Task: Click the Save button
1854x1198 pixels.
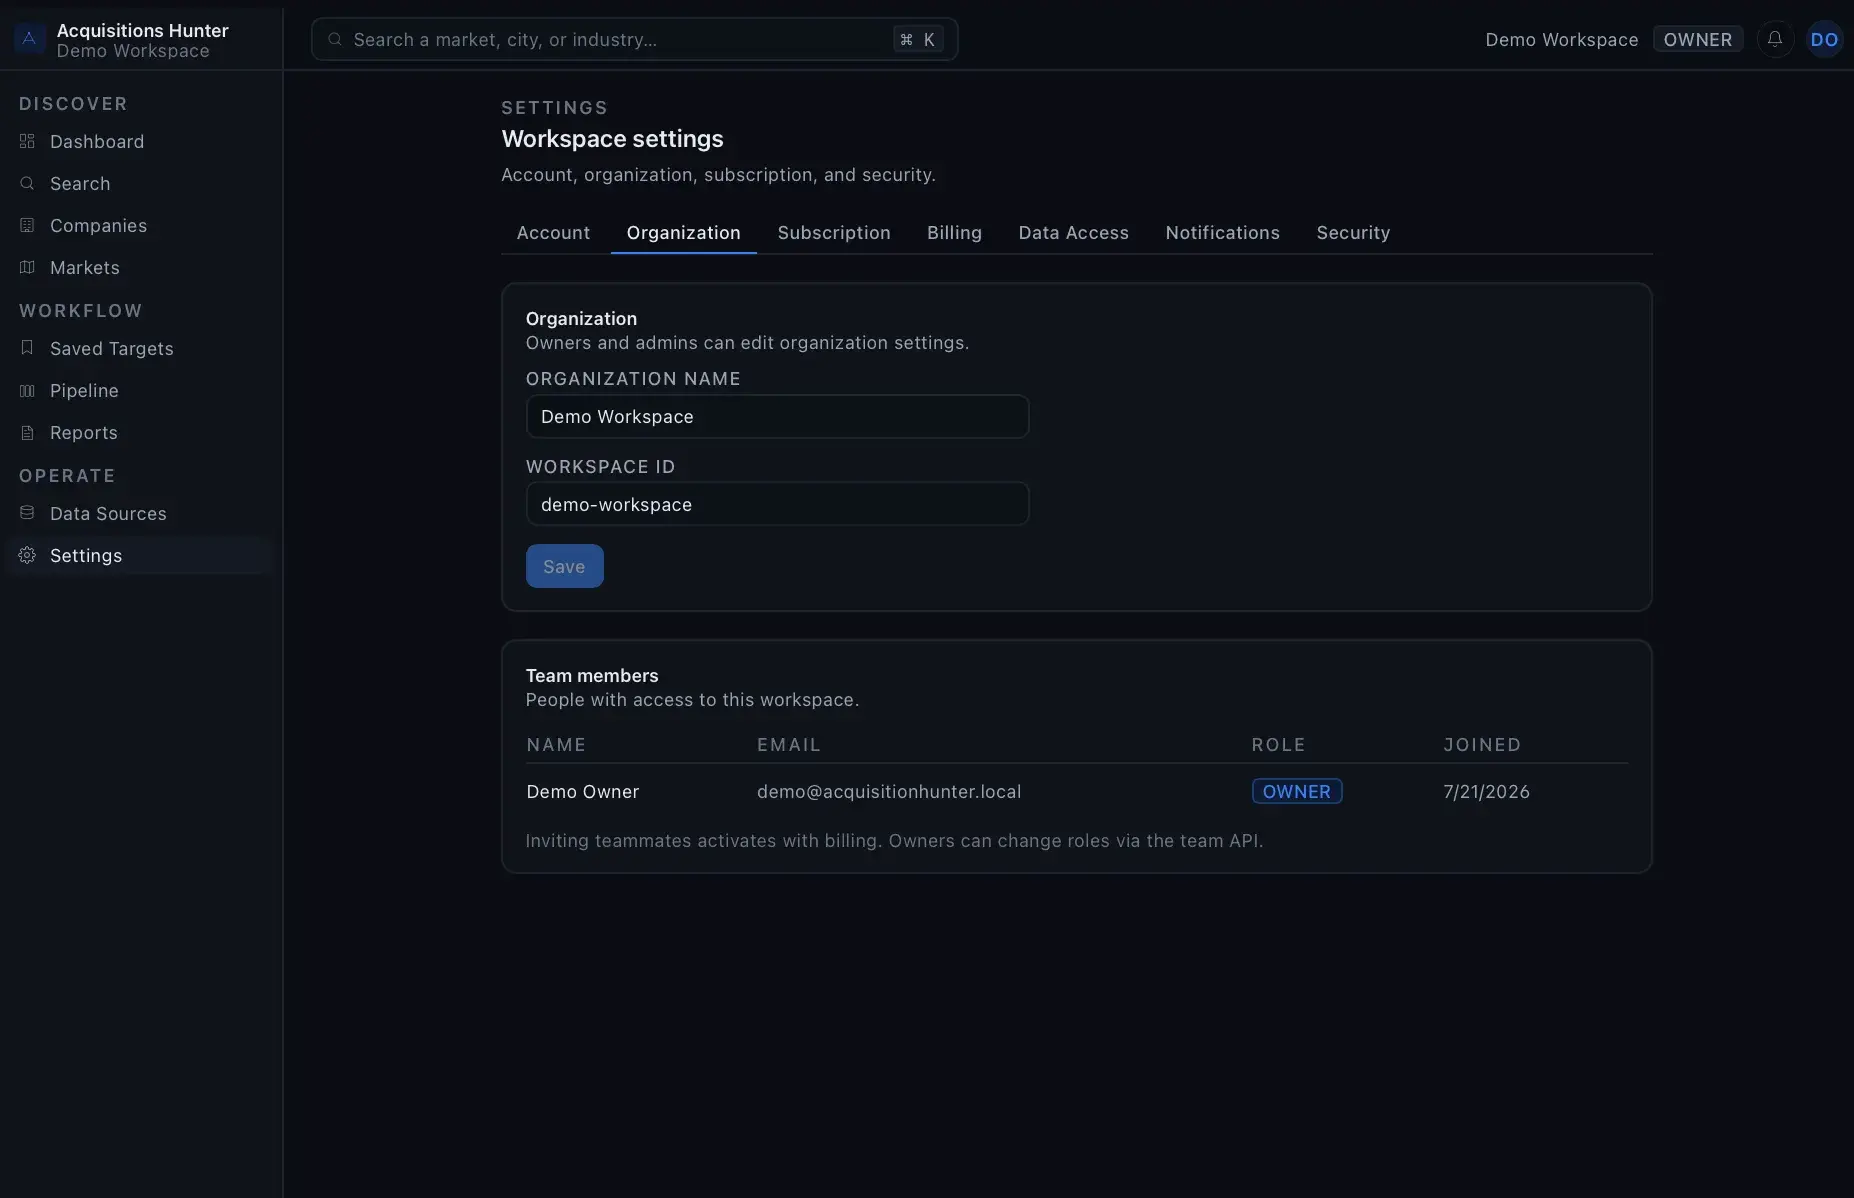Action: click(564, 566)
